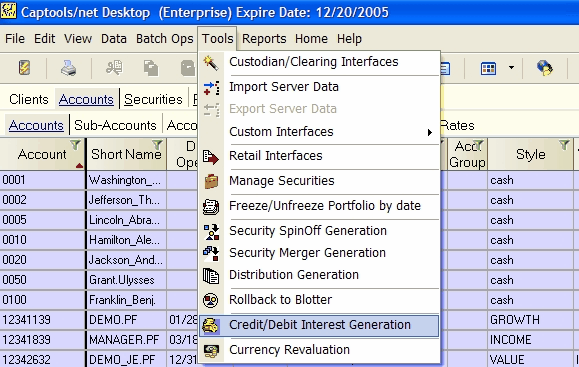Open the Help menu

(349, 38)
